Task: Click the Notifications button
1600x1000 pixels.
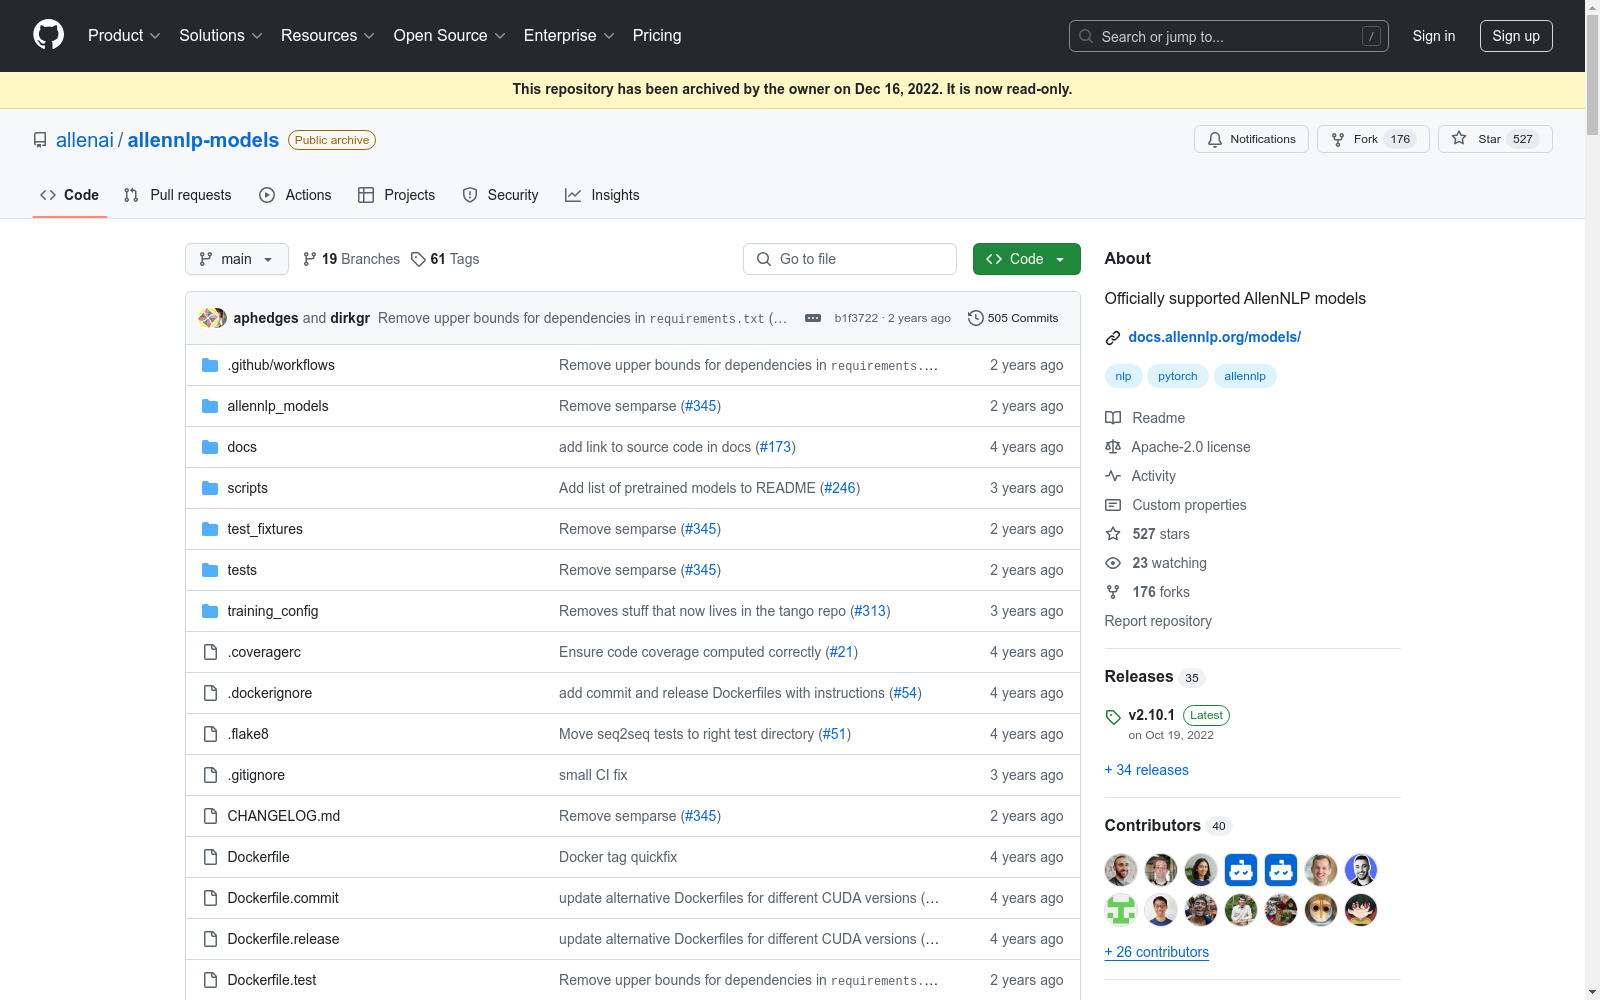Action: 1251,139
